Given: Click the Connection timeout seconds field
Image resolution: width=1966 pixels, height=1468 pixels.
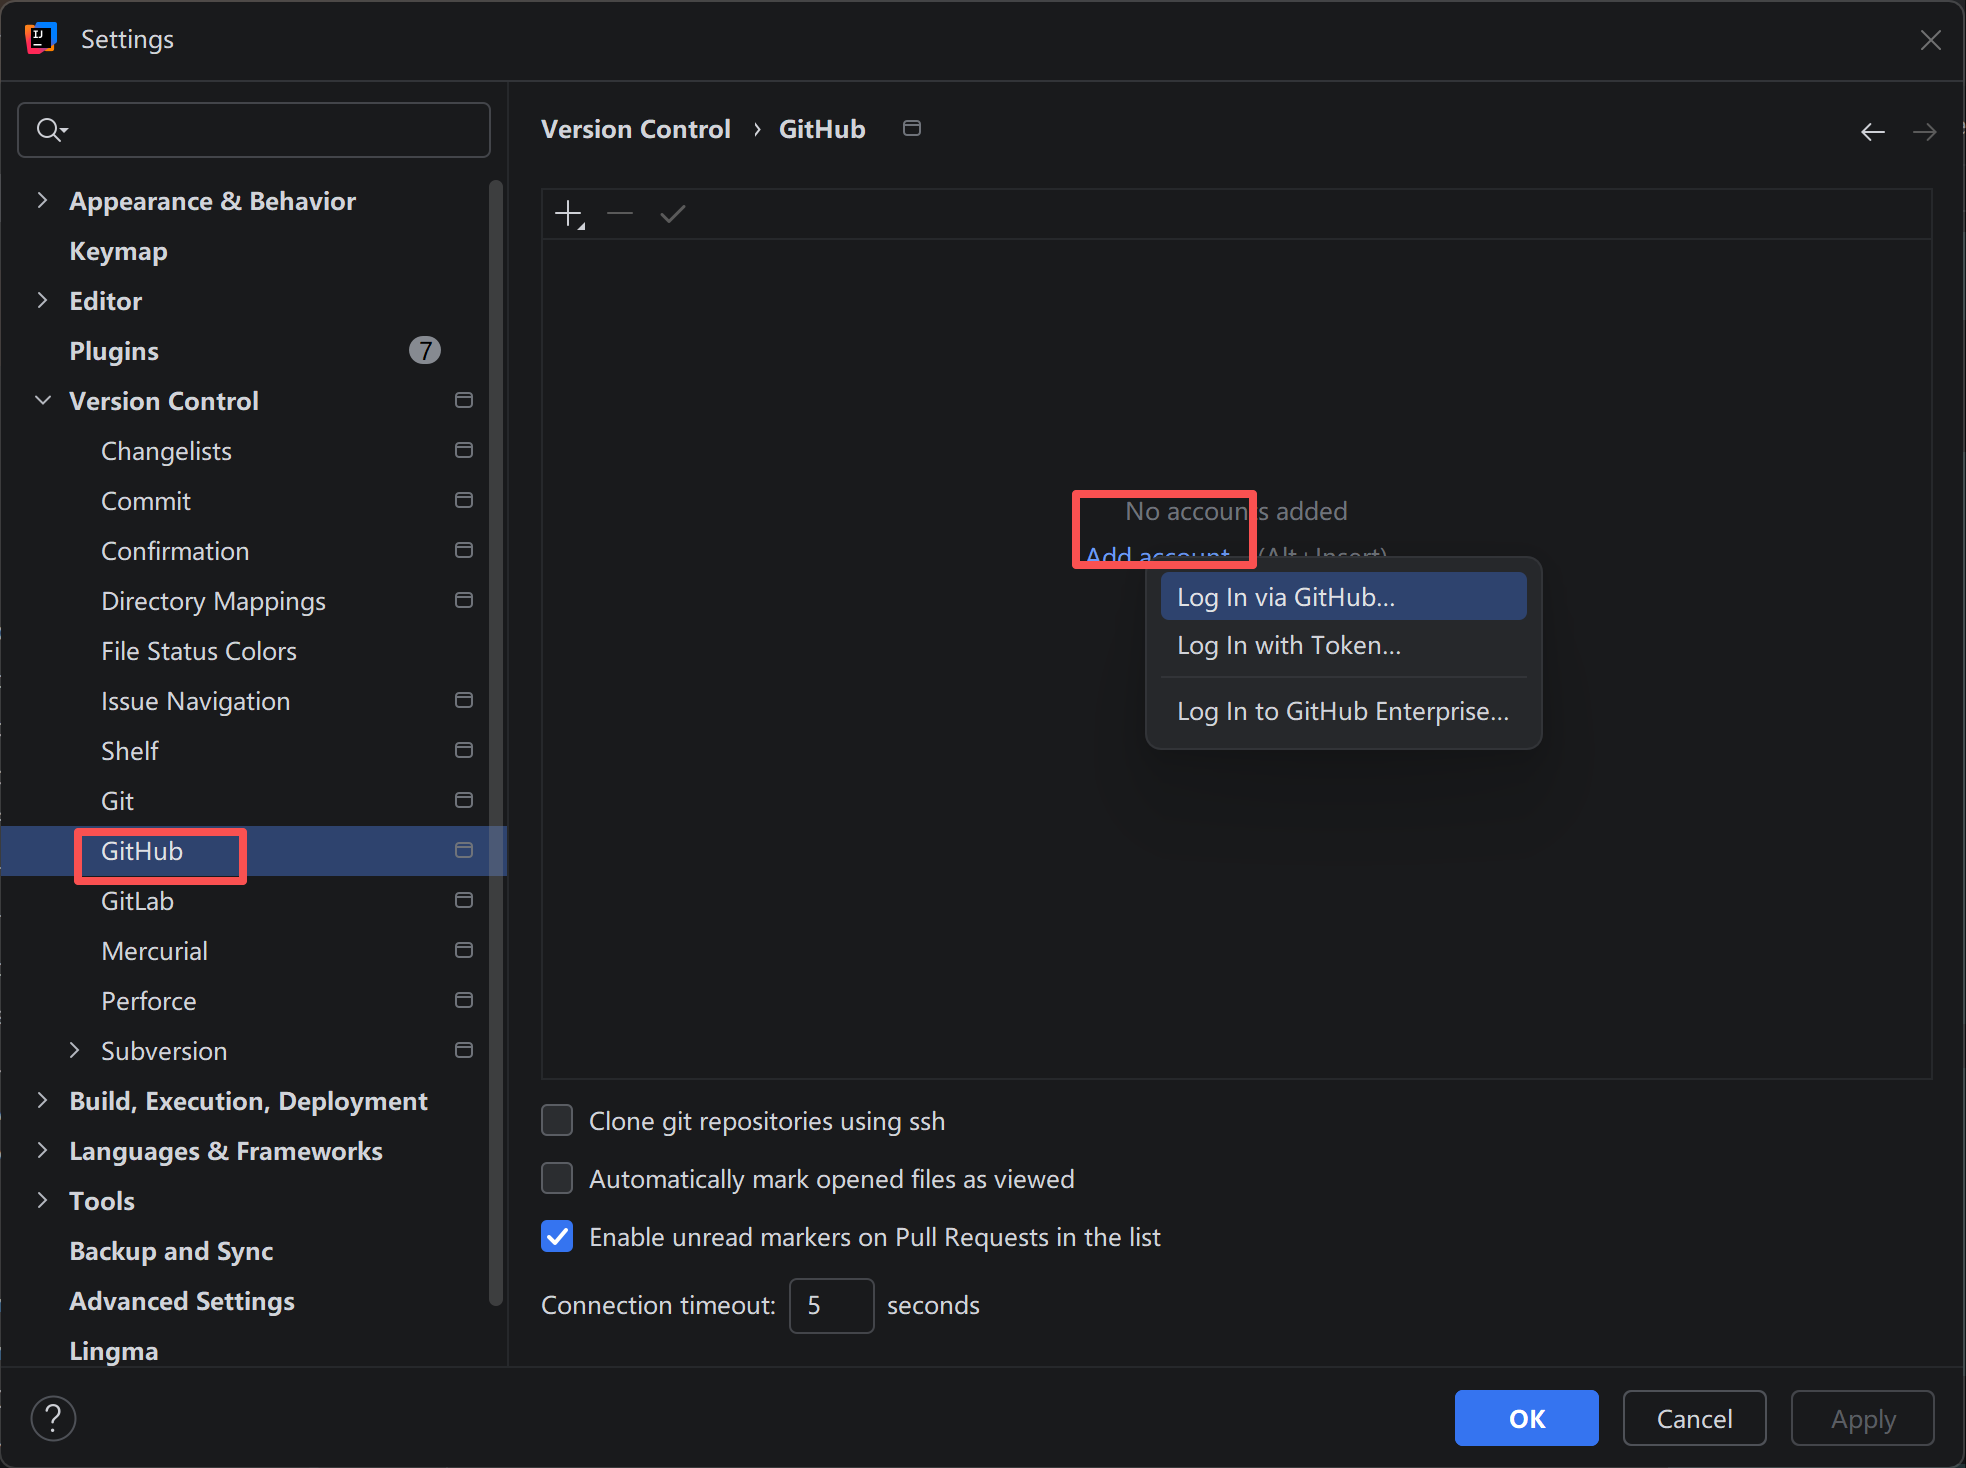Looking at the screenshot, I should (x=831, y=1305).
